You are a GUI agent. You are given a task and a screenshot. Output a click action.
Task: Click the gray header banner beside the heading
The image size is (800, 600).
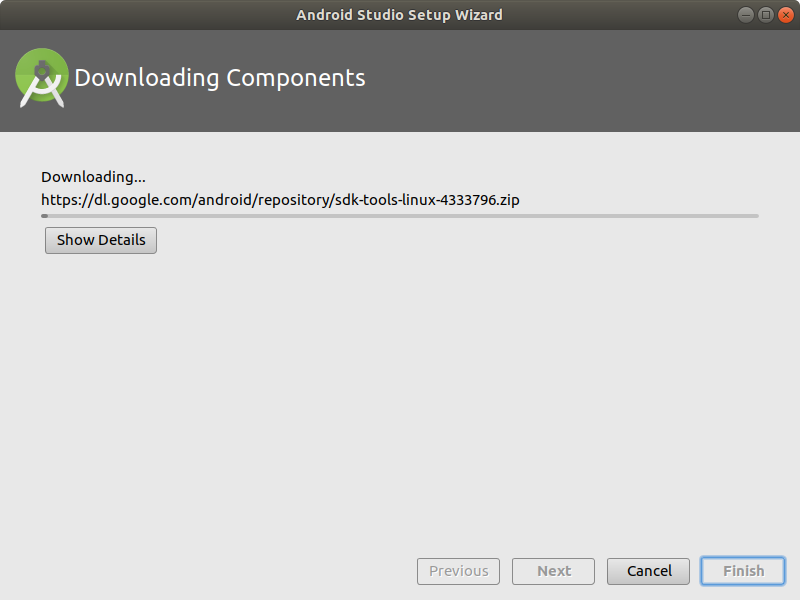pyautogui.click(x=582, y=81)
